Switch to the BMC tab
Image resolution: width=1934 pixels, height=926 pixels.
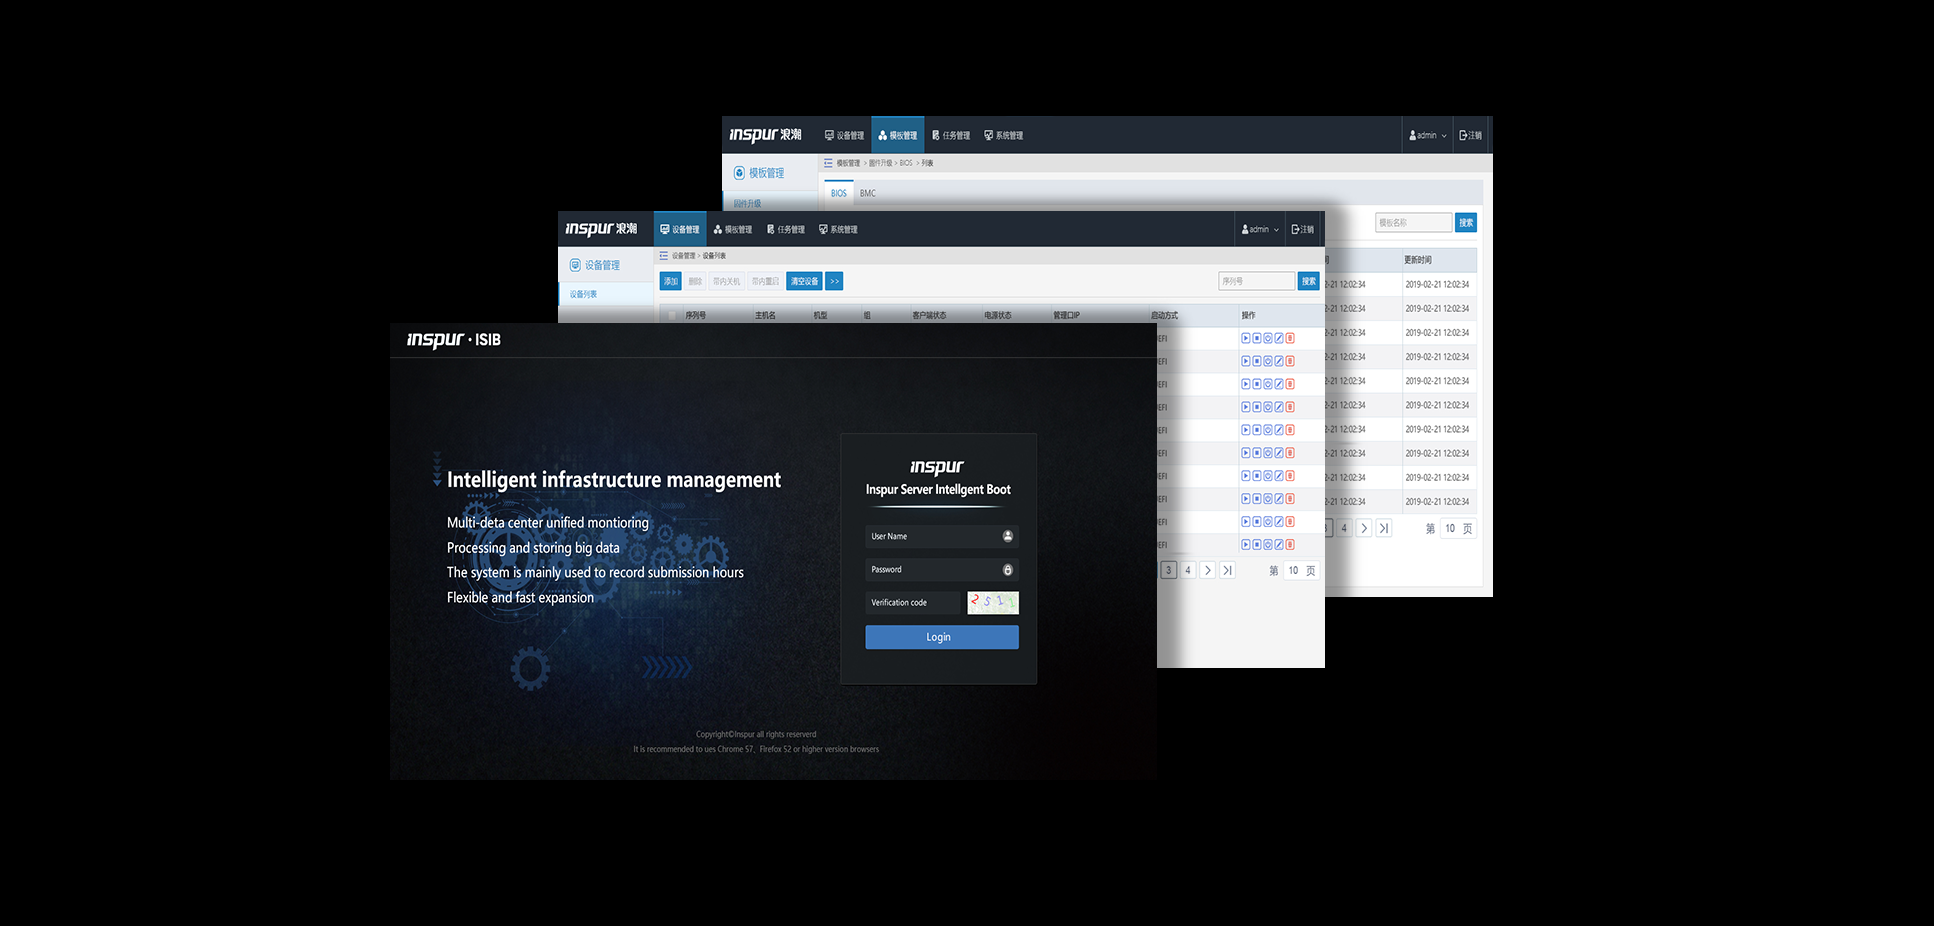point(867,193)
